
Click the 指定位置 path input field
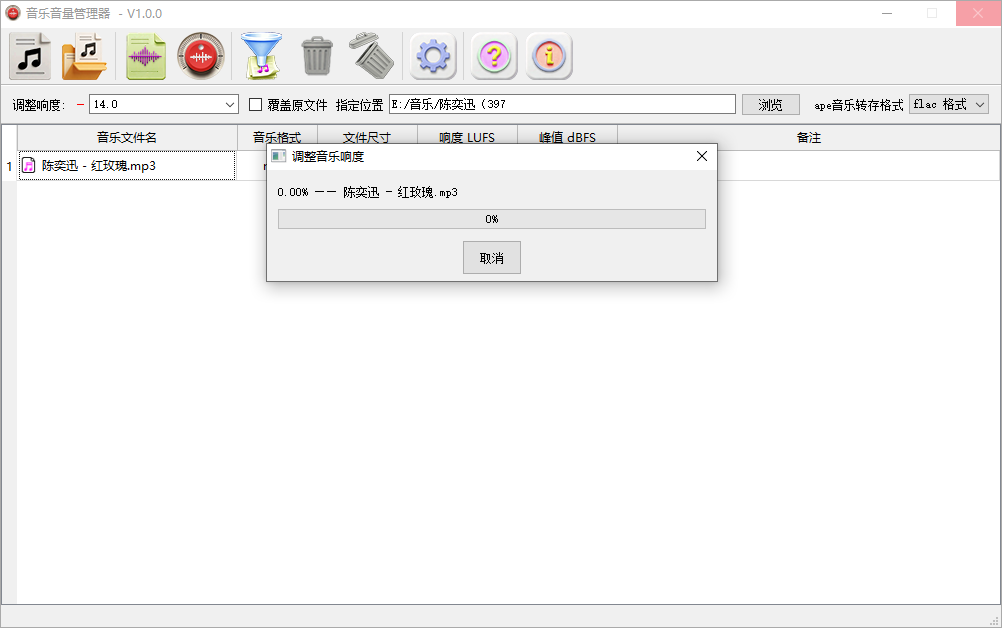tap(562, 104)
